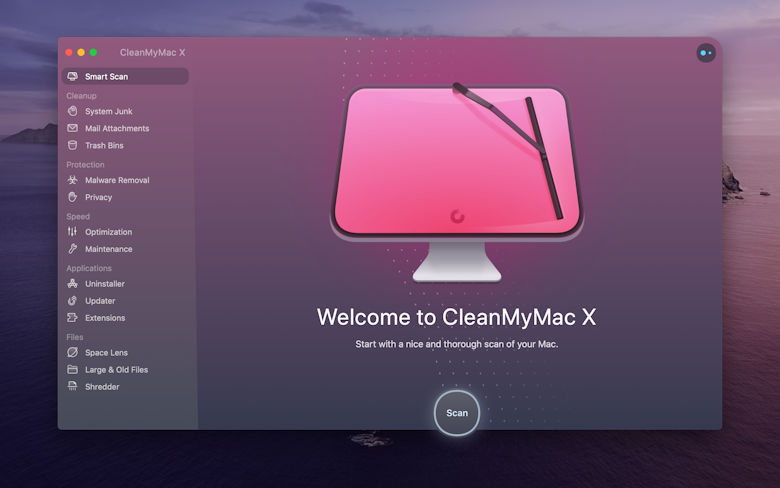The height and width of the screenshot is (488, 780).
Task: Select the Privacy hand icon
Action: 72,197
